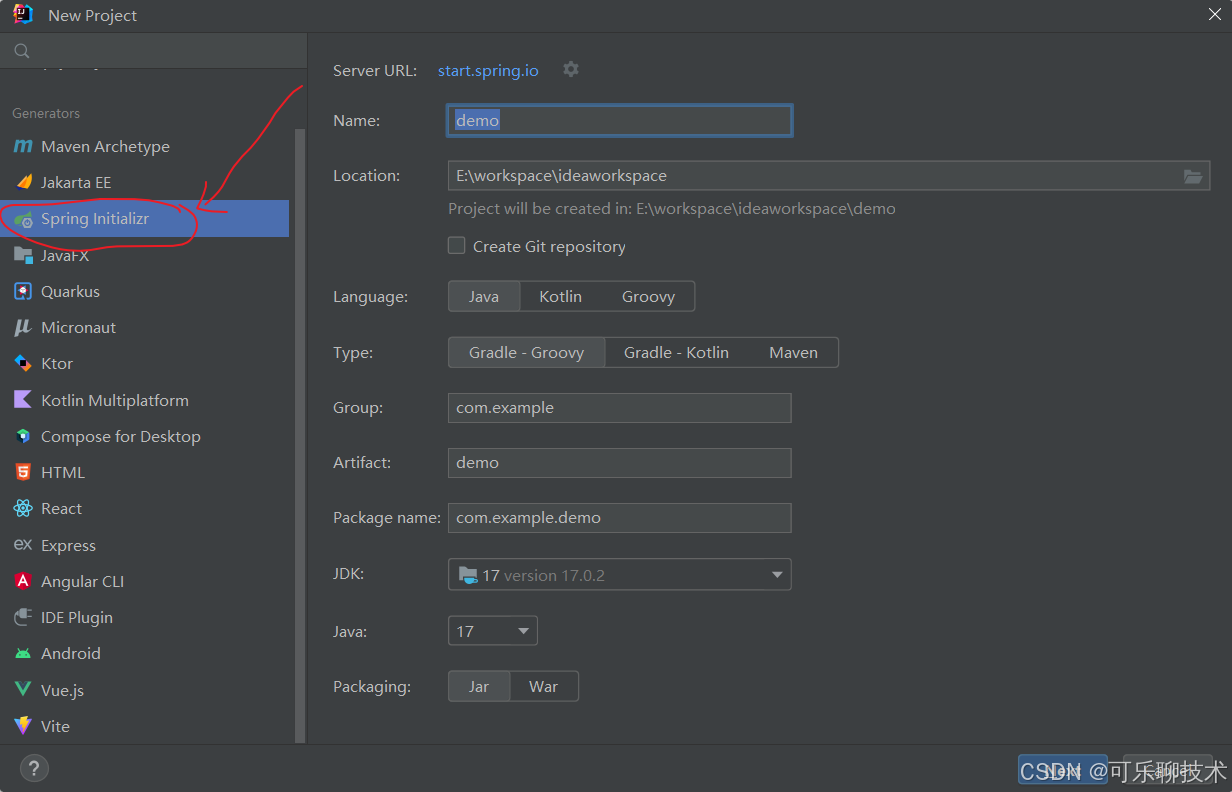Viewport: 1232px width, 792px height.
Task: Select the Spring Initializr leaf icon
Action: [x=23, y=218]
